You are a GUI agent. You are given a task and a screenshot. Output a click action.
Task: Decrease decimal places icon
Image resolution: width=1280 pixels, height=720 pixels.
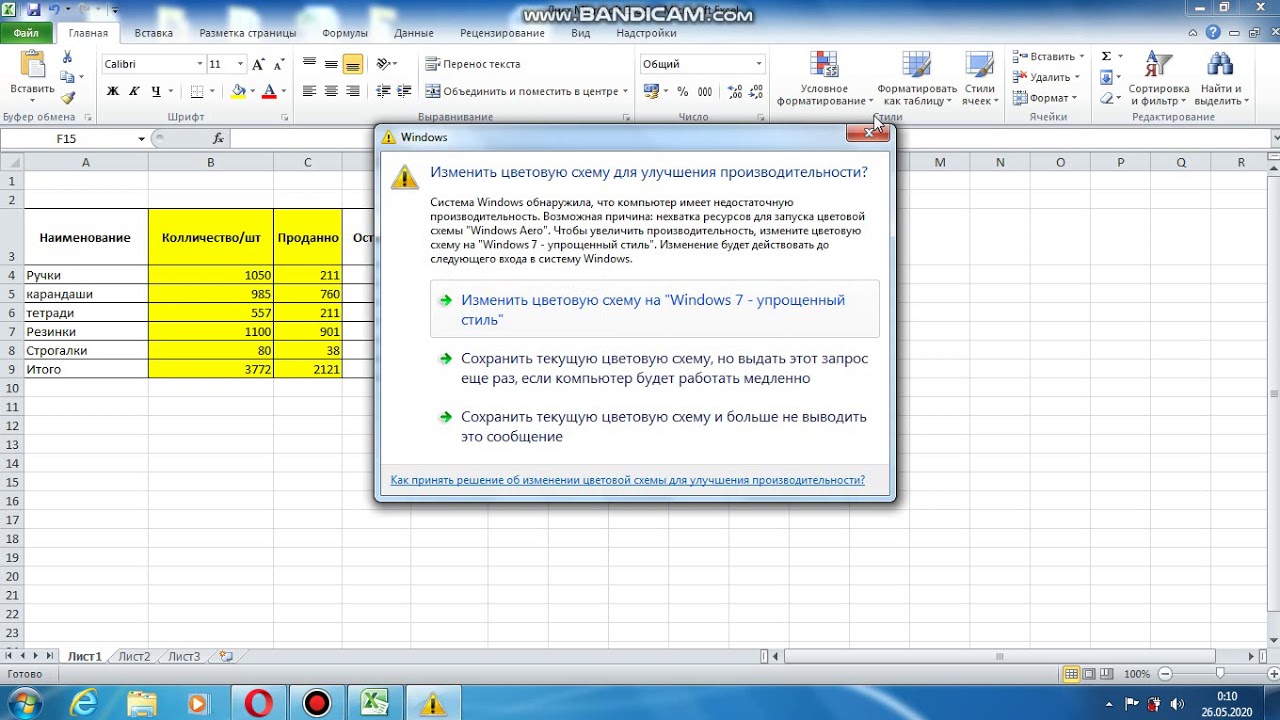coord(758,91)
